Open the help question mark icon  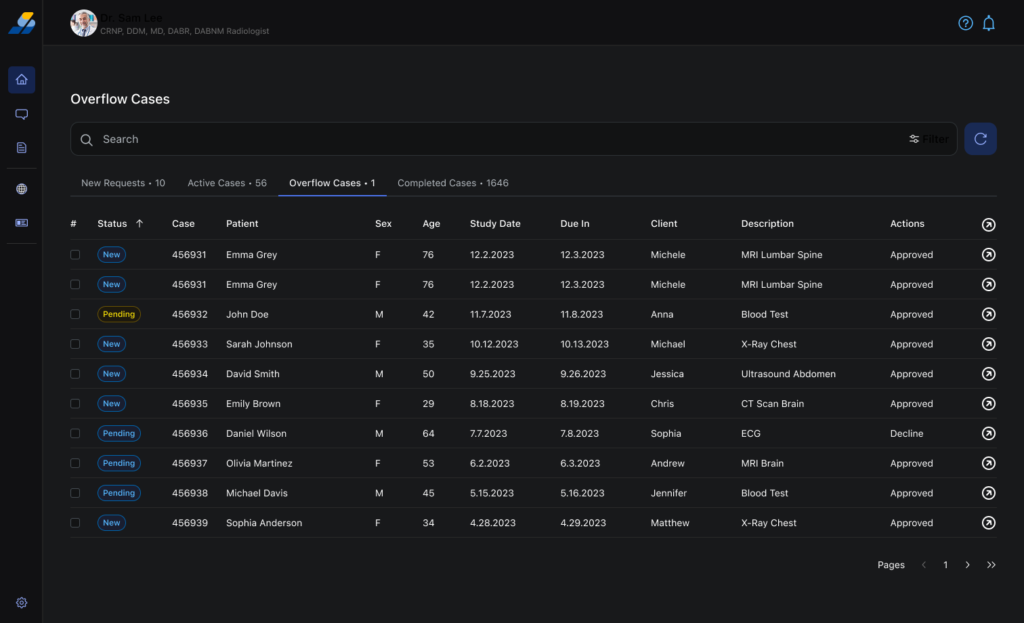965,23
